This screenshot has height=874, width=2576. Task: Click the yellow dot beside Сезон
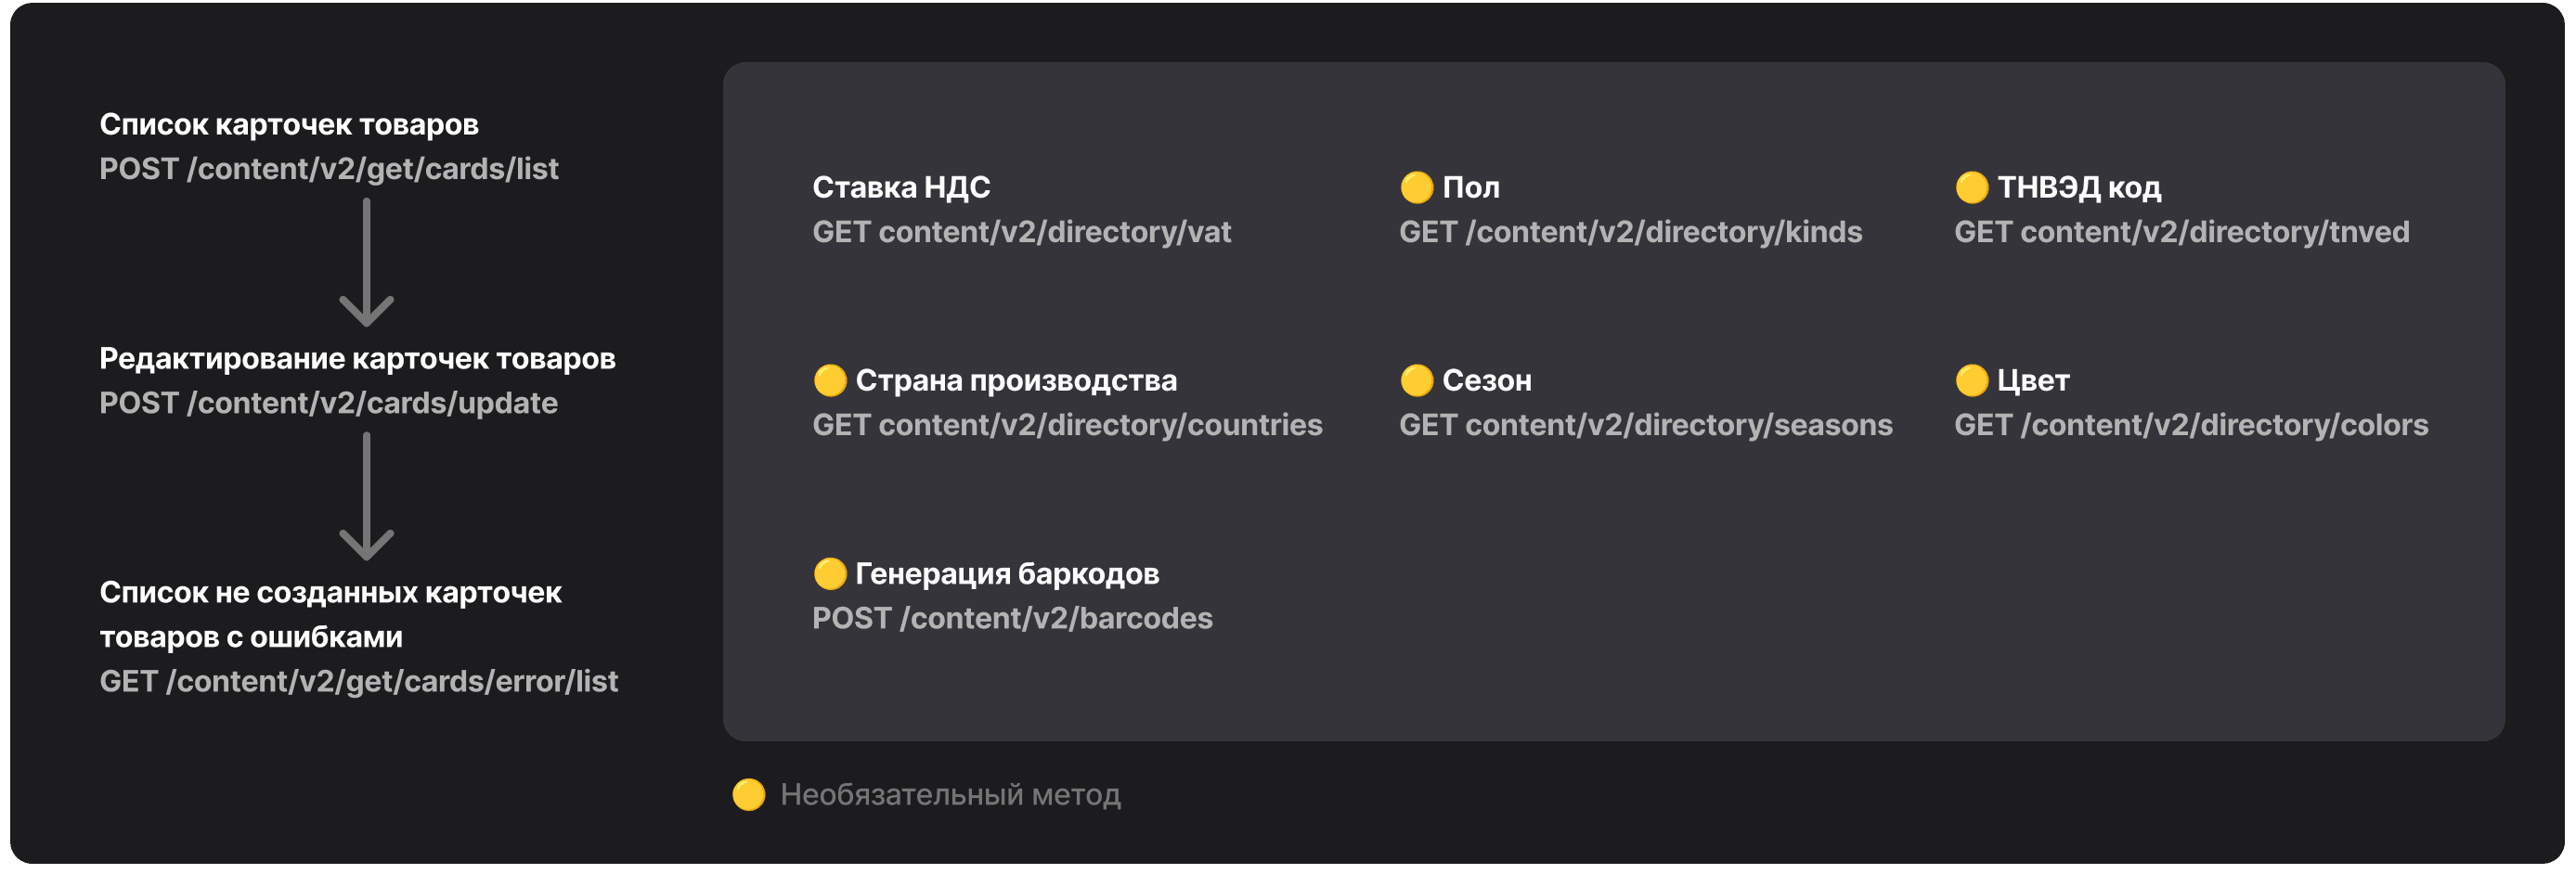(x=1416, y=380)
